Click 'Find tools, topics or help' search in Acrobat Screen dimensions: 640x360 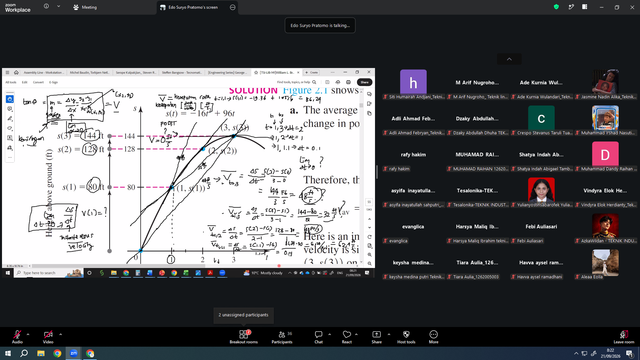click(297, 82)
